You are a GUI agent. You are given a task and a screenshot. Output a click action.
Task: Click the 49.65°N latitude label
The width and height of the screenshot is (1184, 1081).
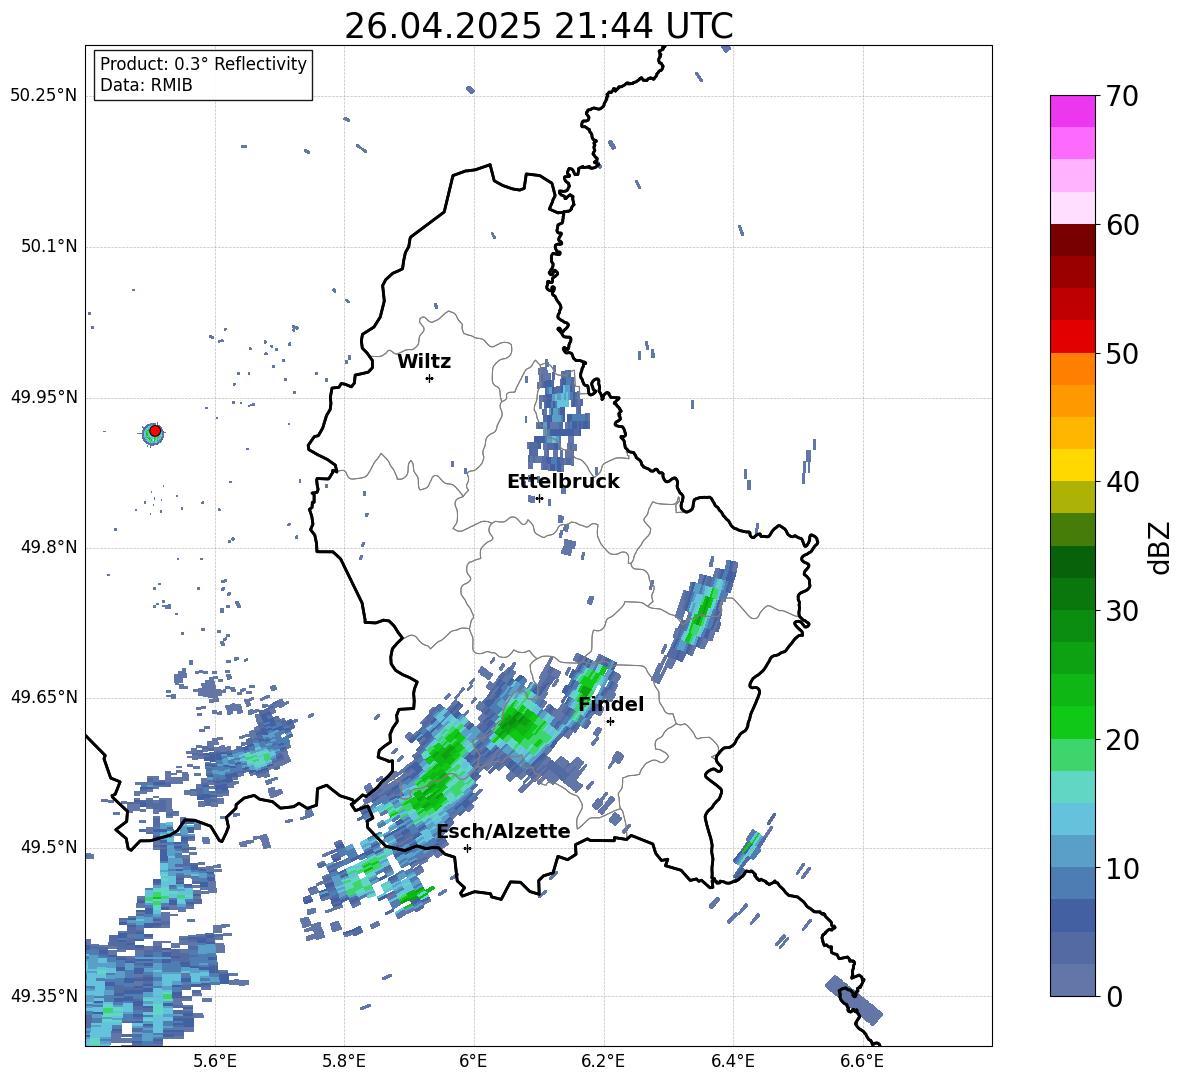coord(44,697)
